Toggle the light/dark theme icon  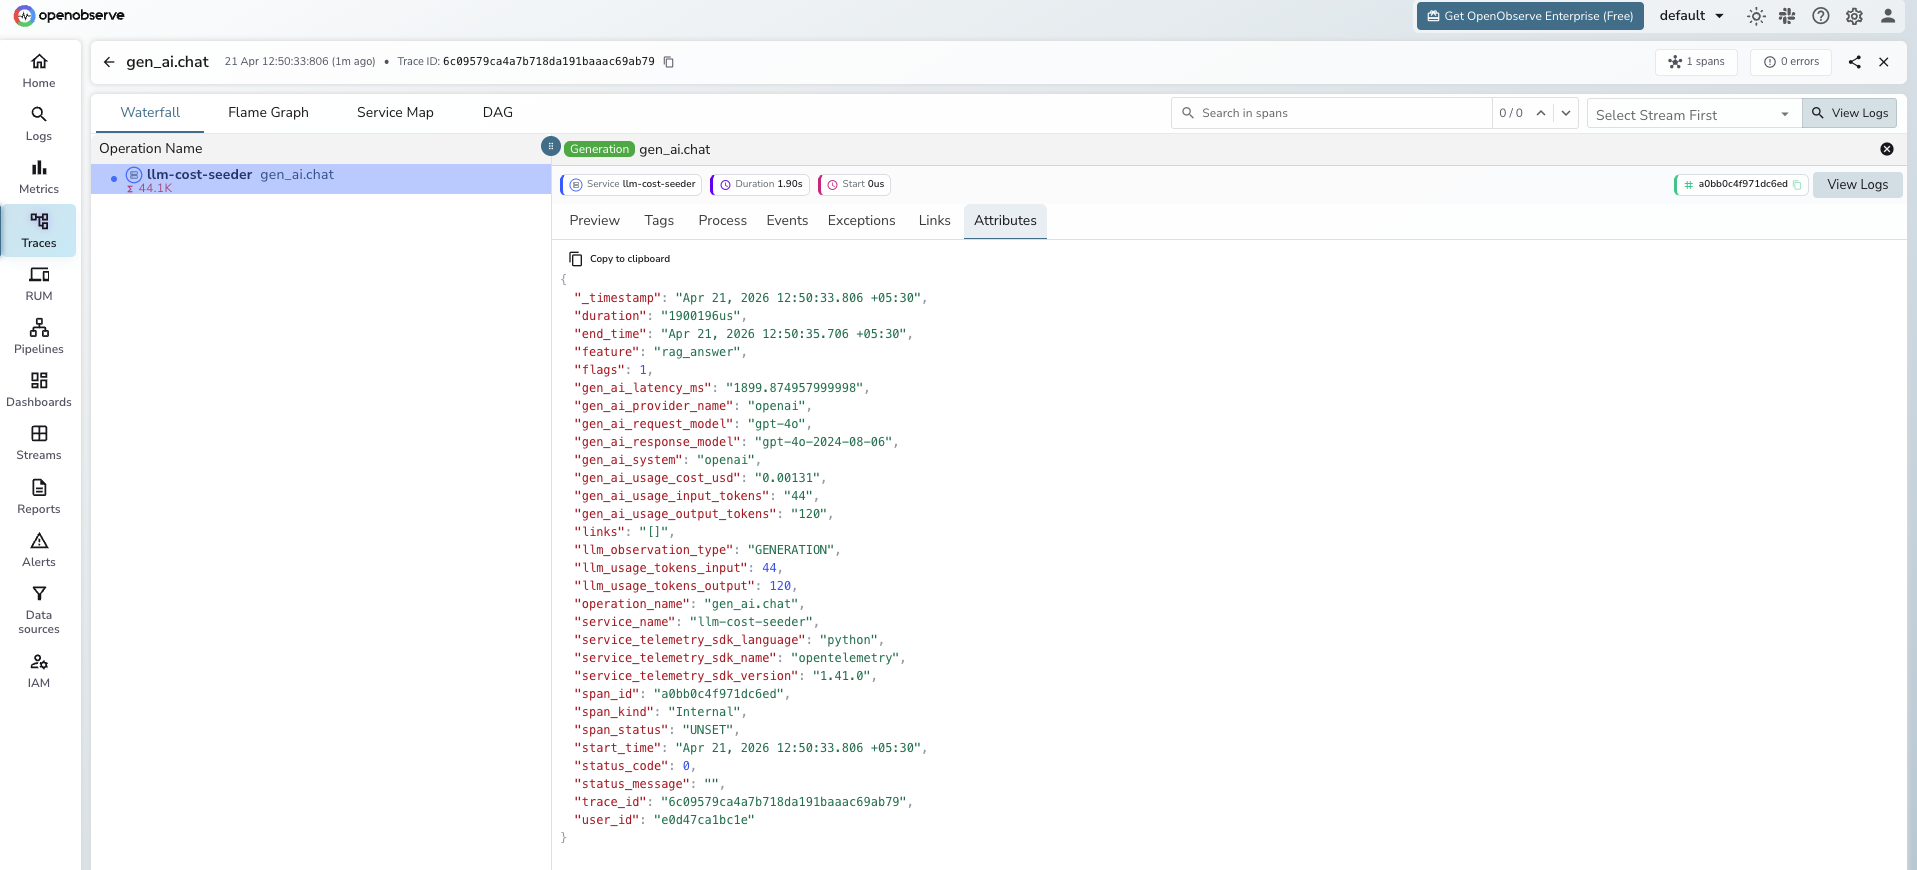coord(1756,16)
